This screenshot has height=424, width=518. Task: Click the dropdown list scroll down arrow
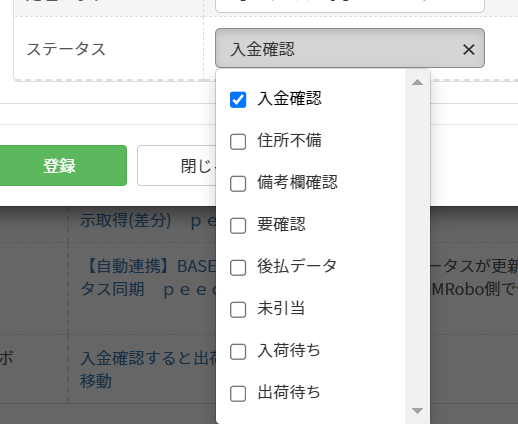coord(417,410)
